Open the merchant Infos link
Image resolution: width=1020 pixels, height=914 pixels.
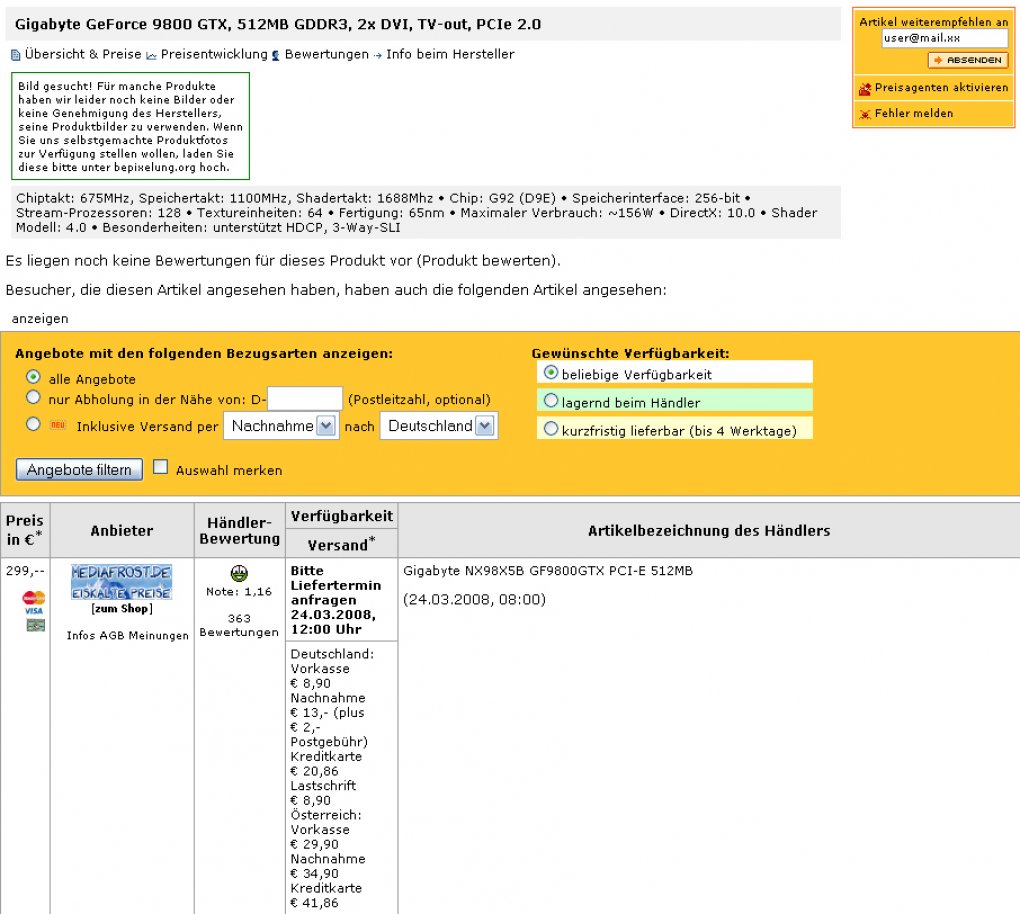point(81,636)
